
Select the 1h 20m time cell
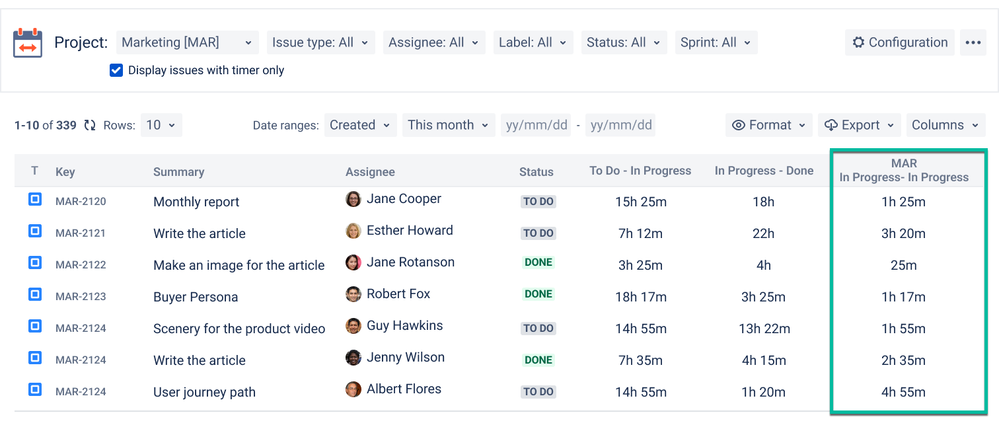click(x=763, y=392)
